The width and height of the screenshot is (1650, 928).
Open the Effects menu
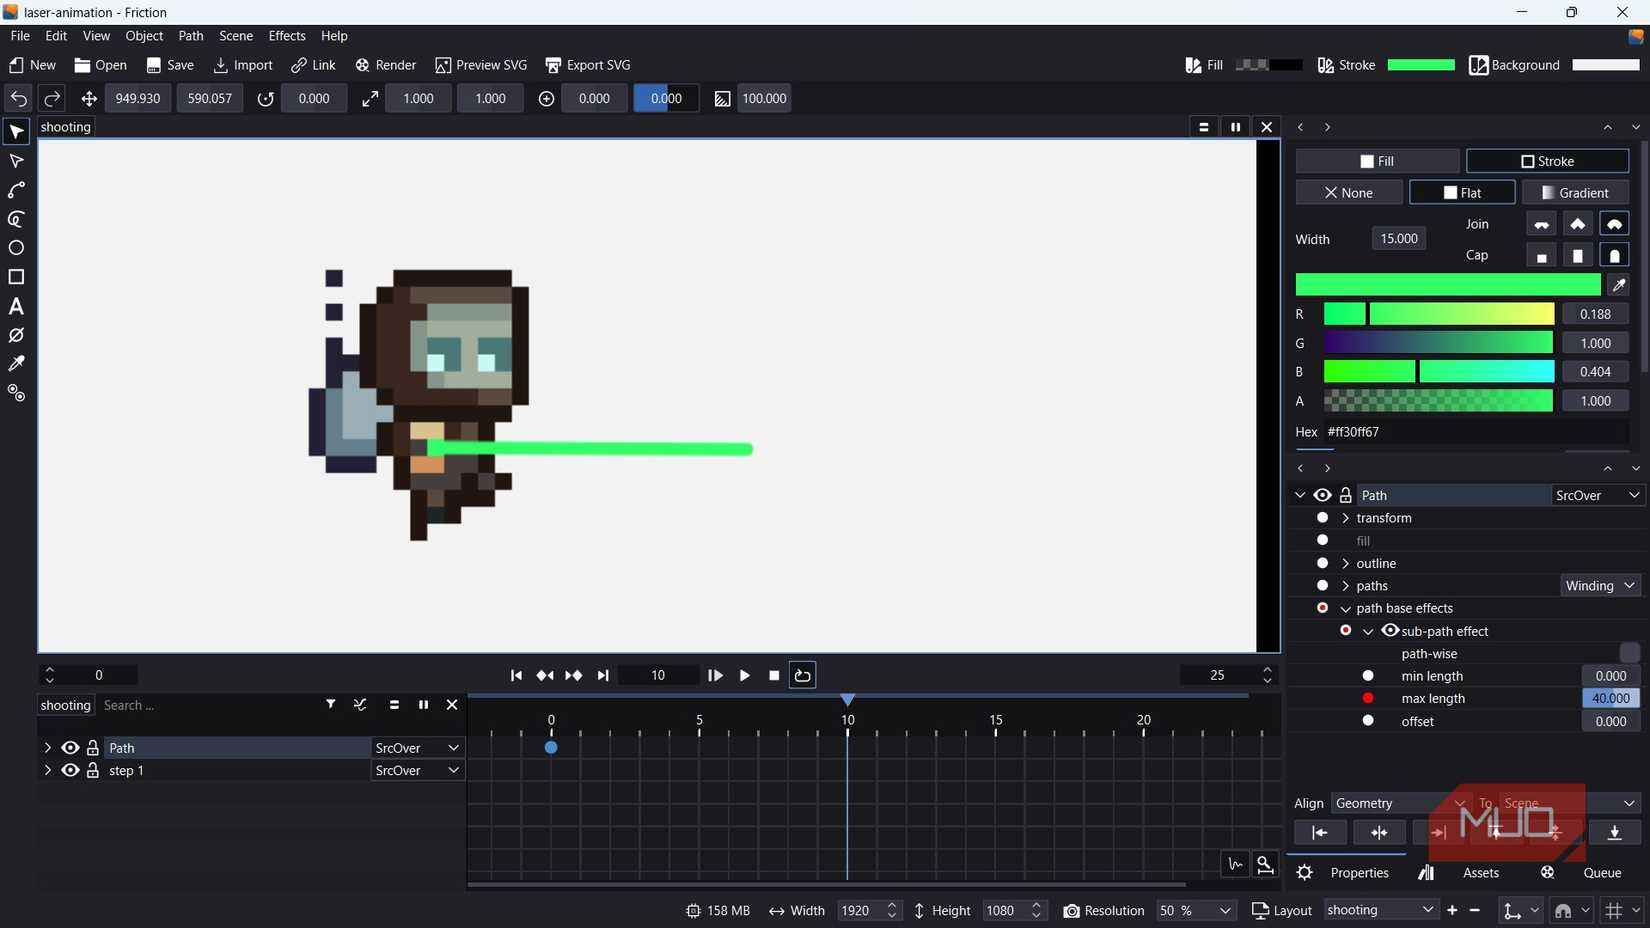(x=287, y=36)
